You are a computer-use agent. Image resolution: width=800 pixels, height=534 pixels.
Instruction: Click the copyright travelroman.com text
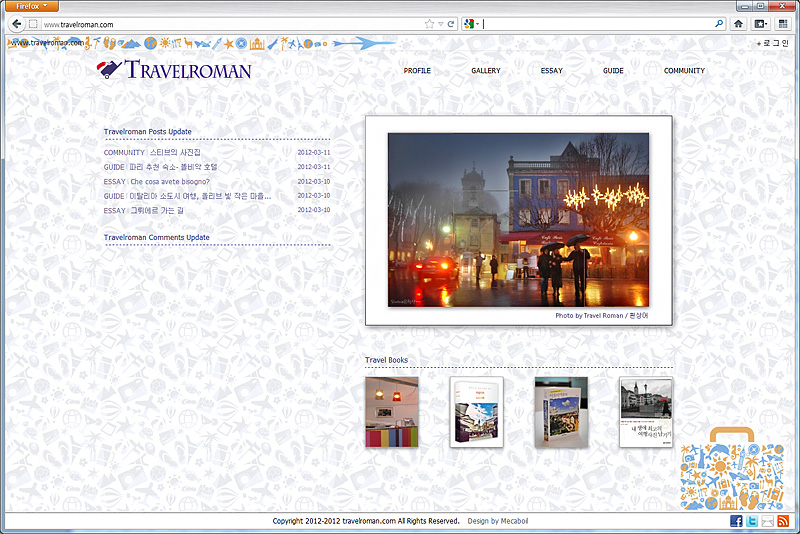pos(366,521)
